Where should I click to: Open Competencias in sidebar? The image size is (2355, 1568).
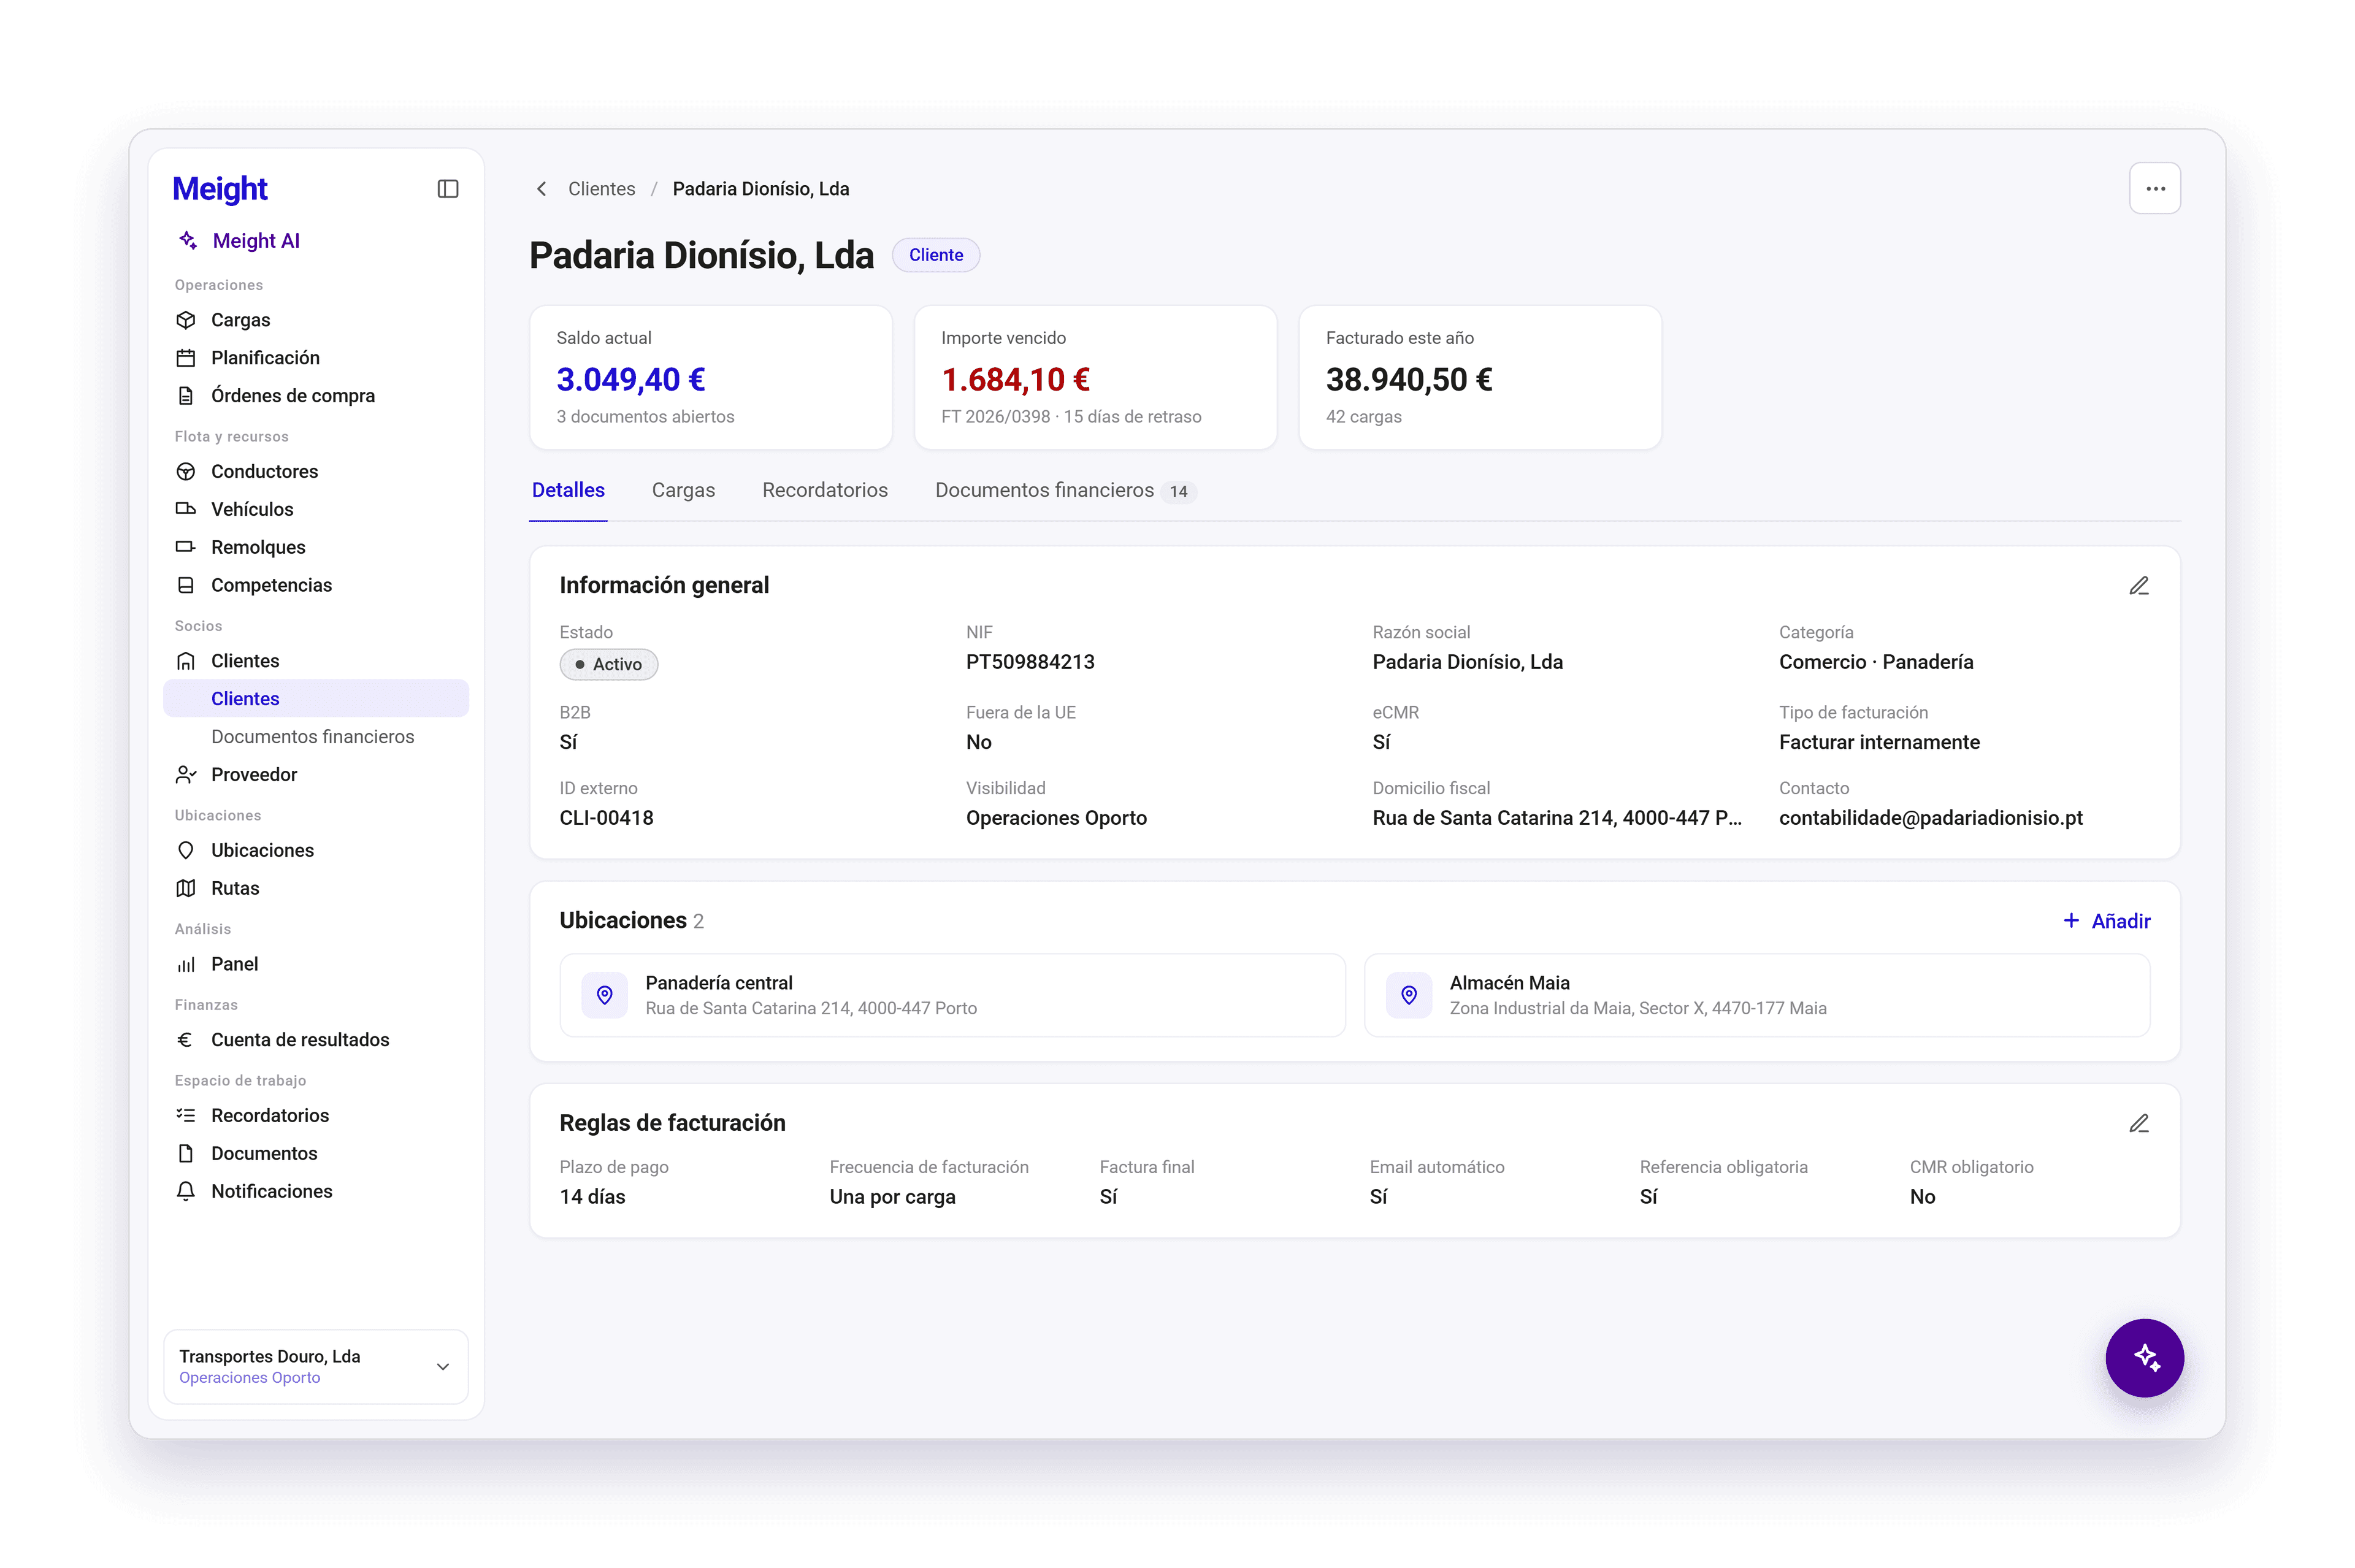tap(316, 586)
